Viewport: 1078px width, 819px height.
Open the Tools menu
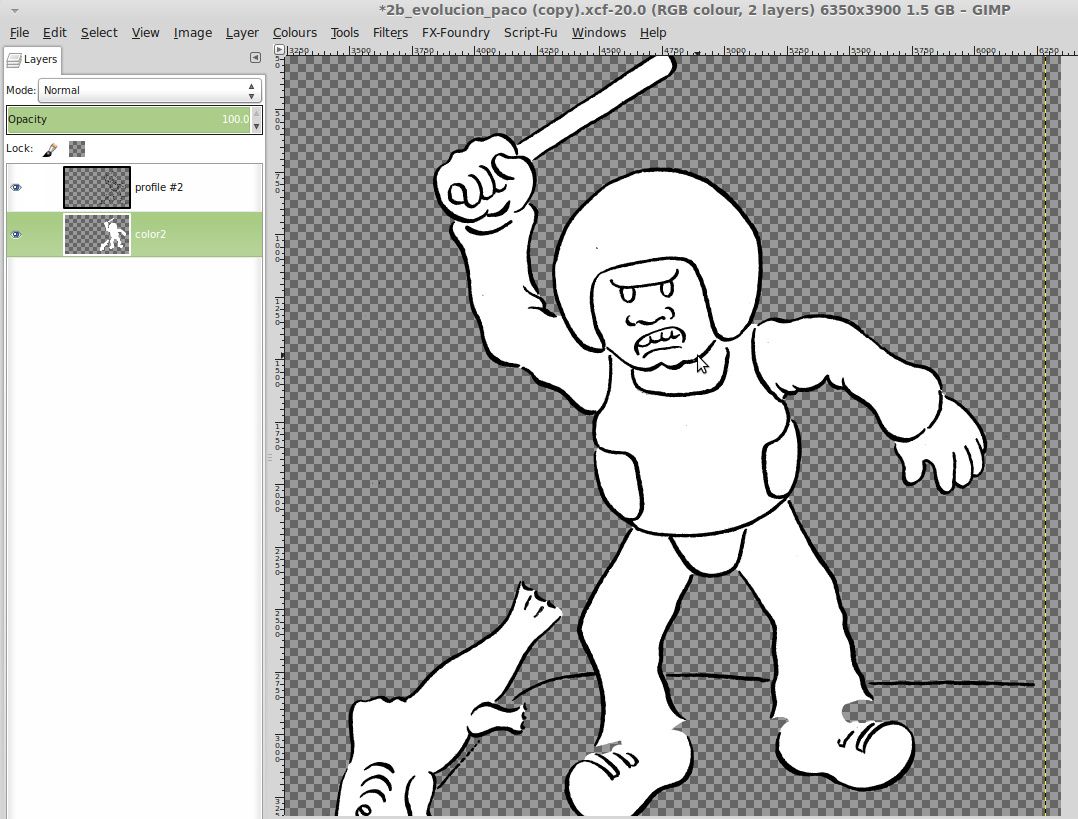click(x=344, y=32)
